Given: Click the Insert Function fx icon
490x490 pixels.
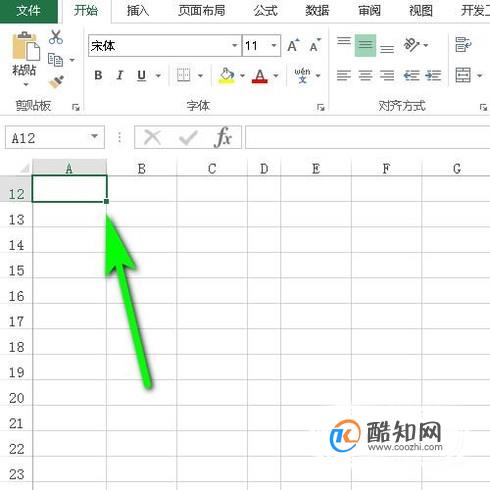Looking at the screenshot, I should (x=223, y=137).
